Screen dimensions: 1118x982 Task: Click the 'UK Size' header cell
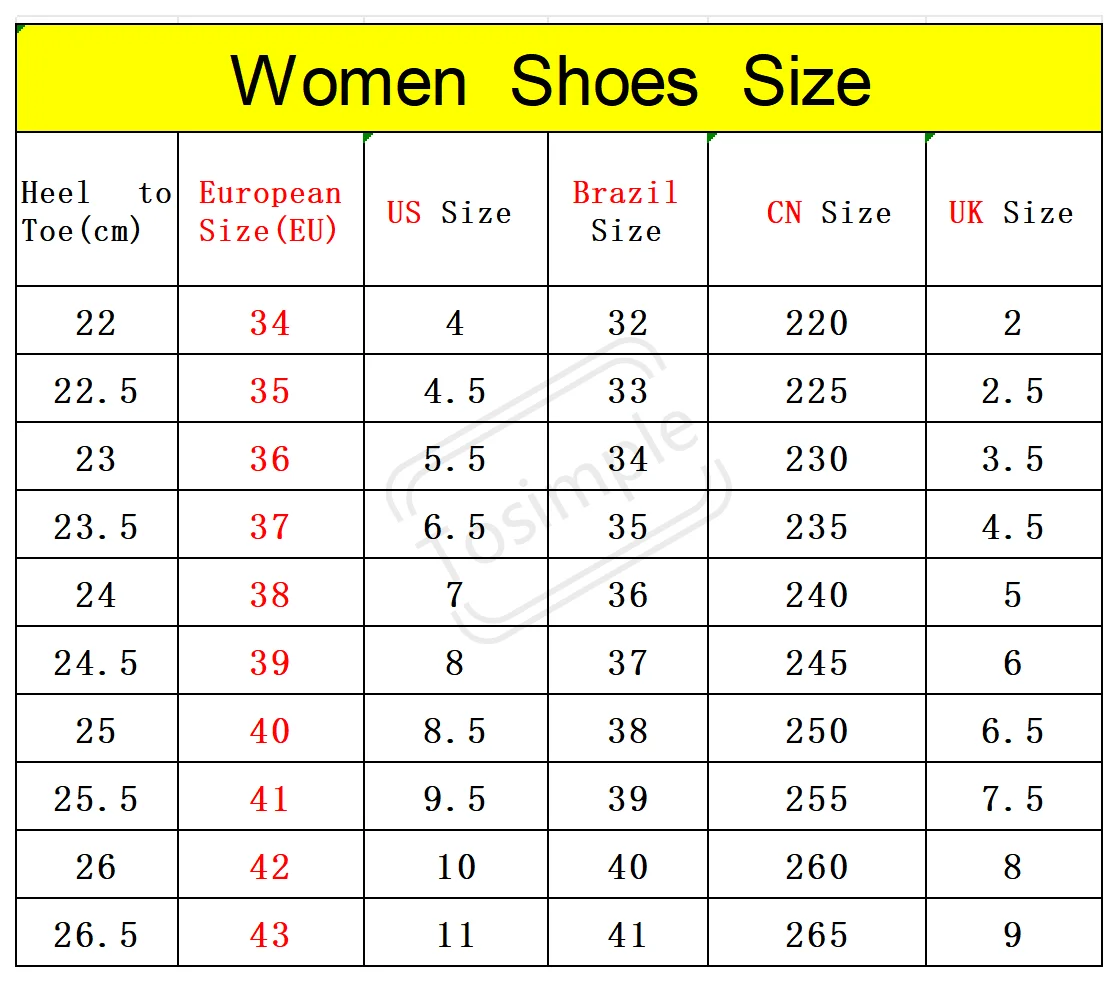point(1011,212)
